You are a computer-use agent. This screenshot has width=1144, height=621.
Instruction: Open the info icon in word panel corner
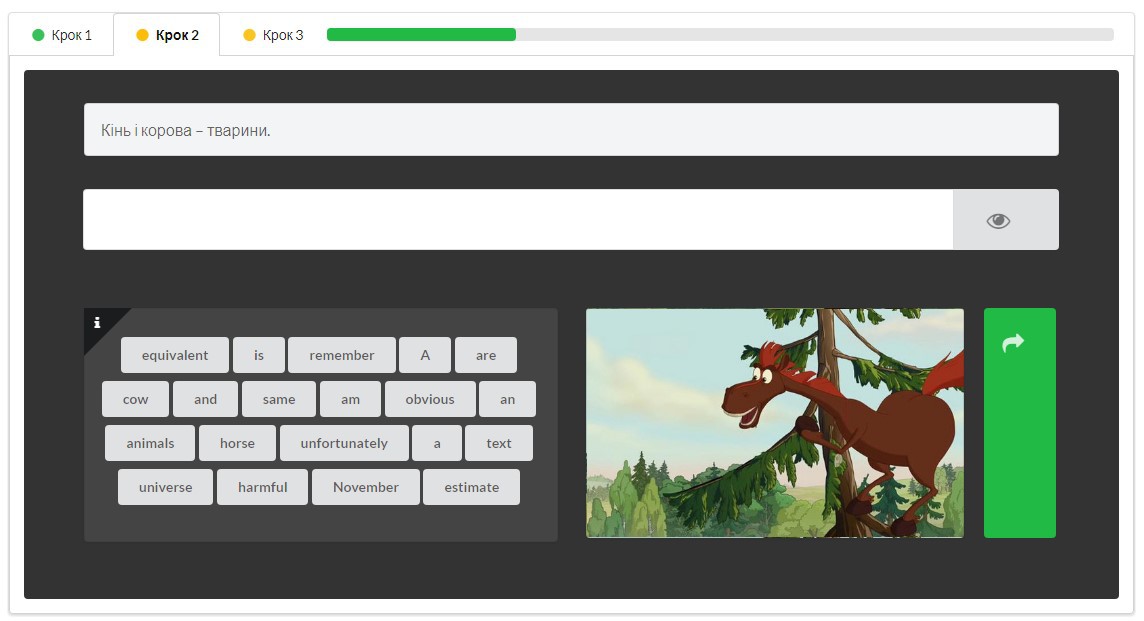pos(97,322)
